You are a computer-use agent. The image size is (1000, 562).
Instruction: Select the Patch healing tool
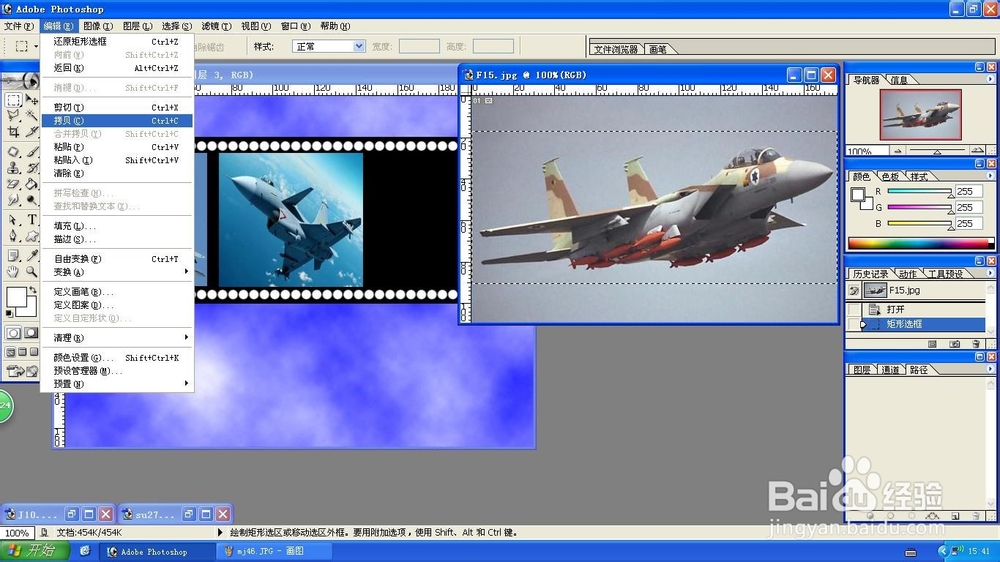13,152
